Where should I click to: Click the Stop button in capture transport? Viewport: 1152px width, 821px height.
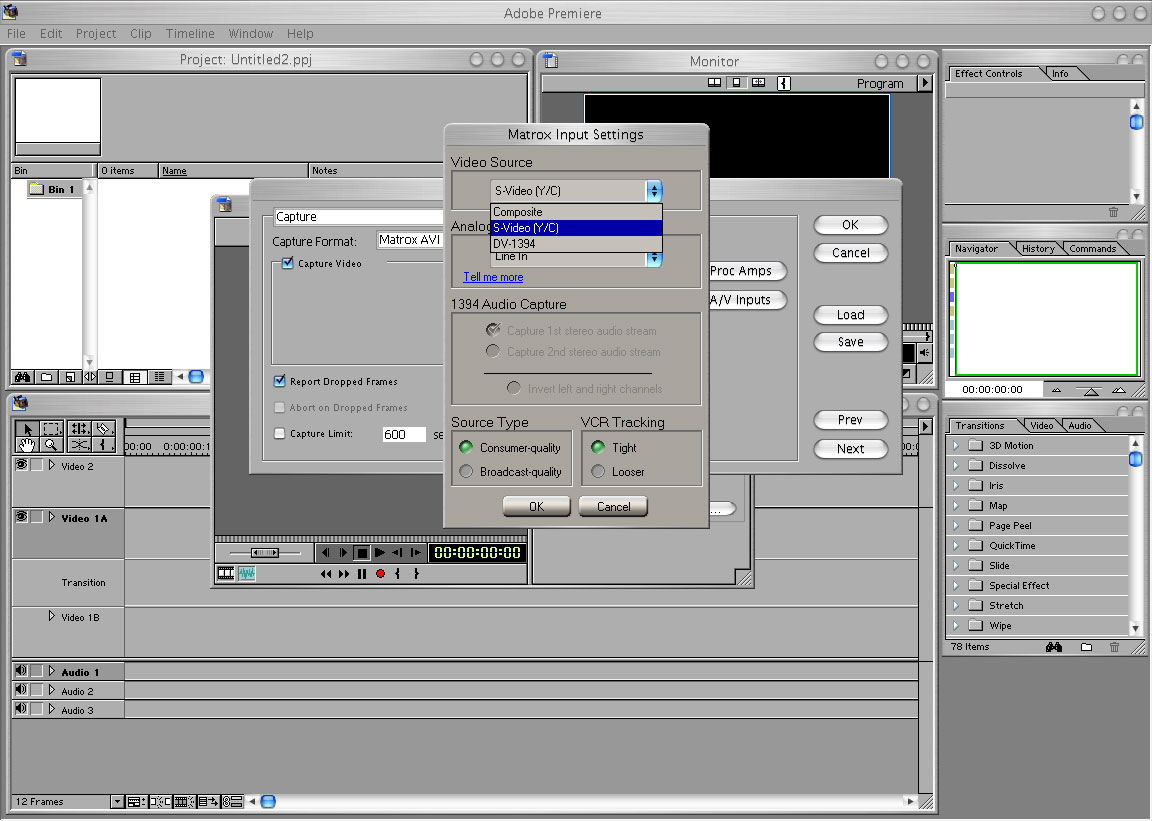pyautogui.click(x=361, y=553)
